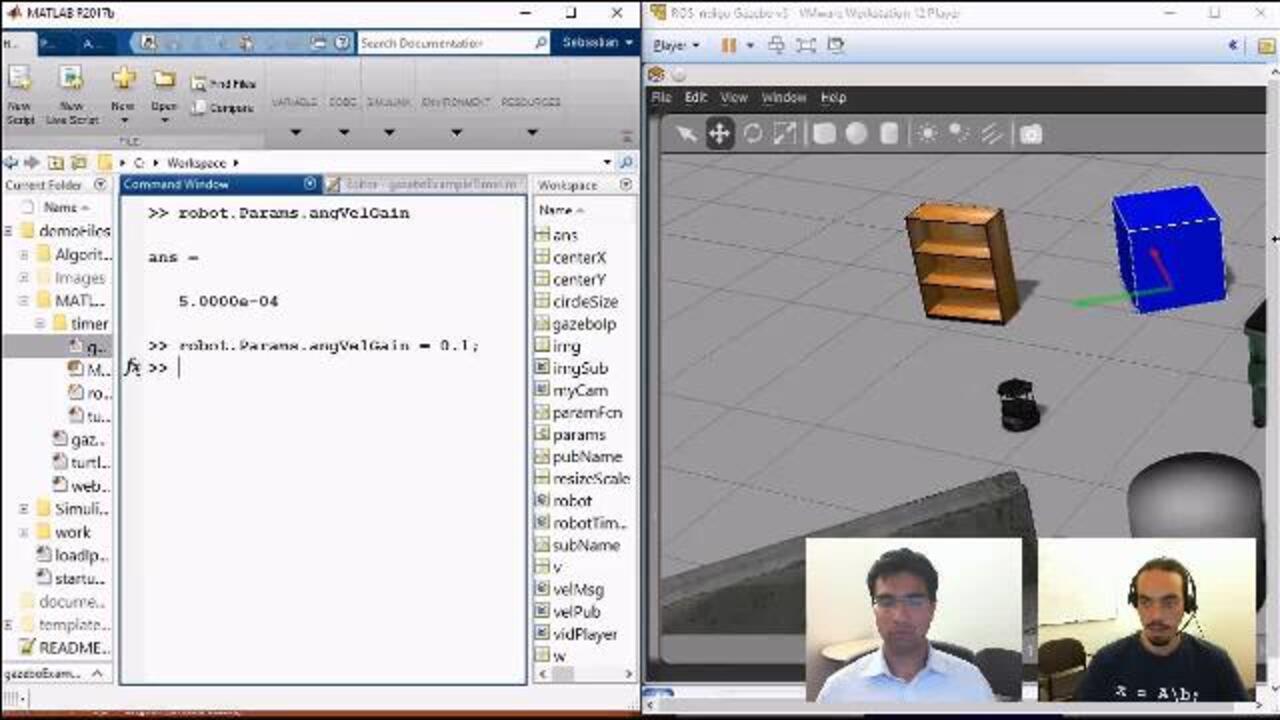This screenshot has height=720, width=1280.
Task: Expand the Simulink folder tree node
Action: point(24,509)
